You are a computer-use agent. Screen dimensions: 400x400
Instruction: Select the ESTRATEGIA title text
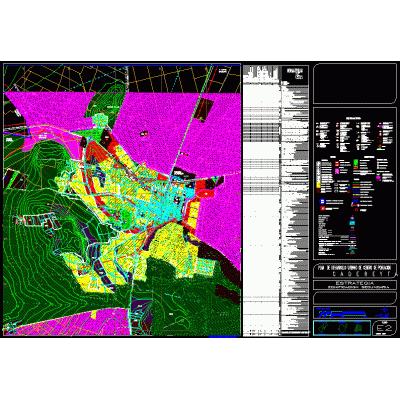(355, 283)
